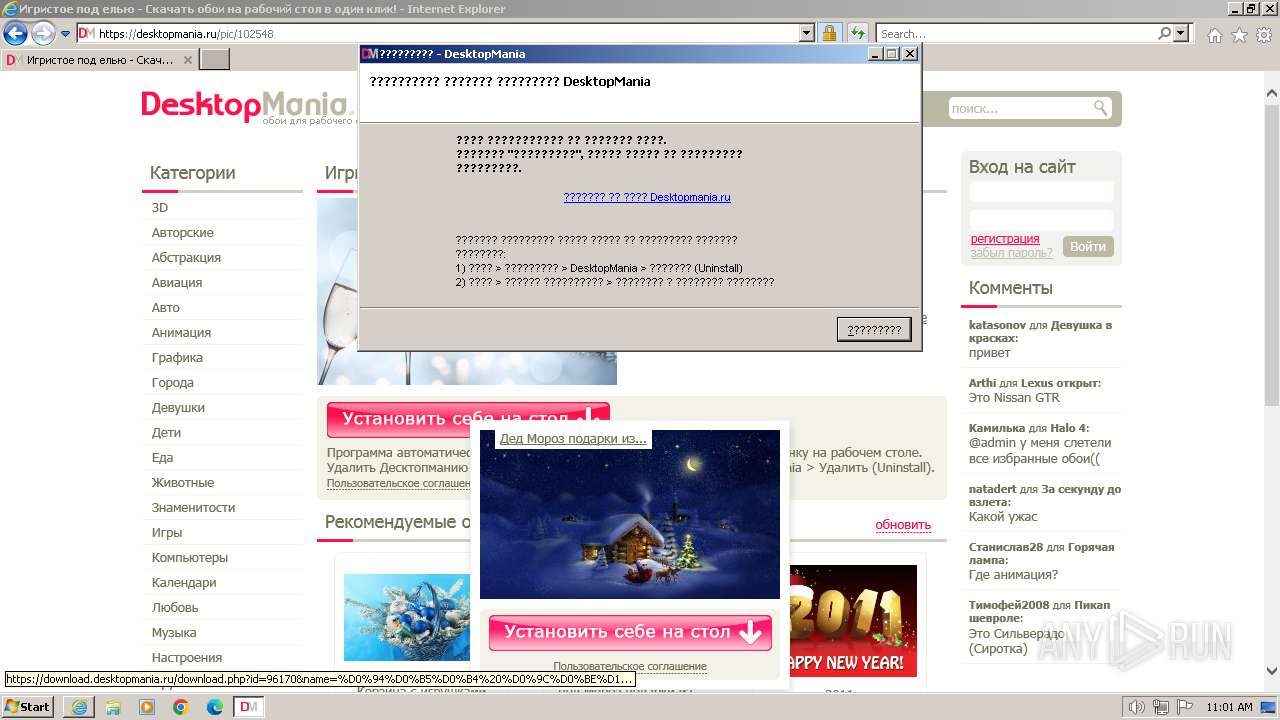
Task: Open category Компьютеры
Action: pyautogui.click(x=190, y=557)
